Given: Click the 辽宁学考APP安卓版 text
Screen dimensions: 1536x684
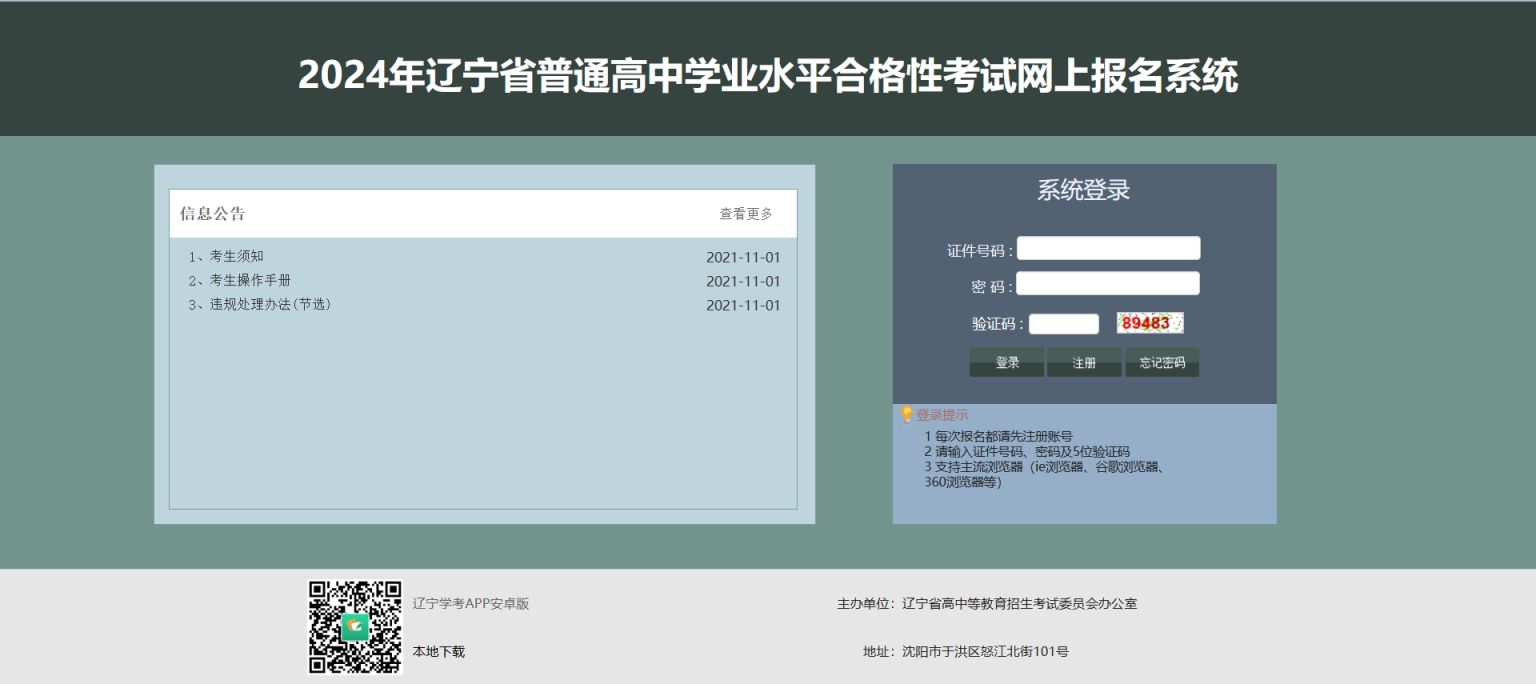Looking at the screenshot, I should (471, 604).
